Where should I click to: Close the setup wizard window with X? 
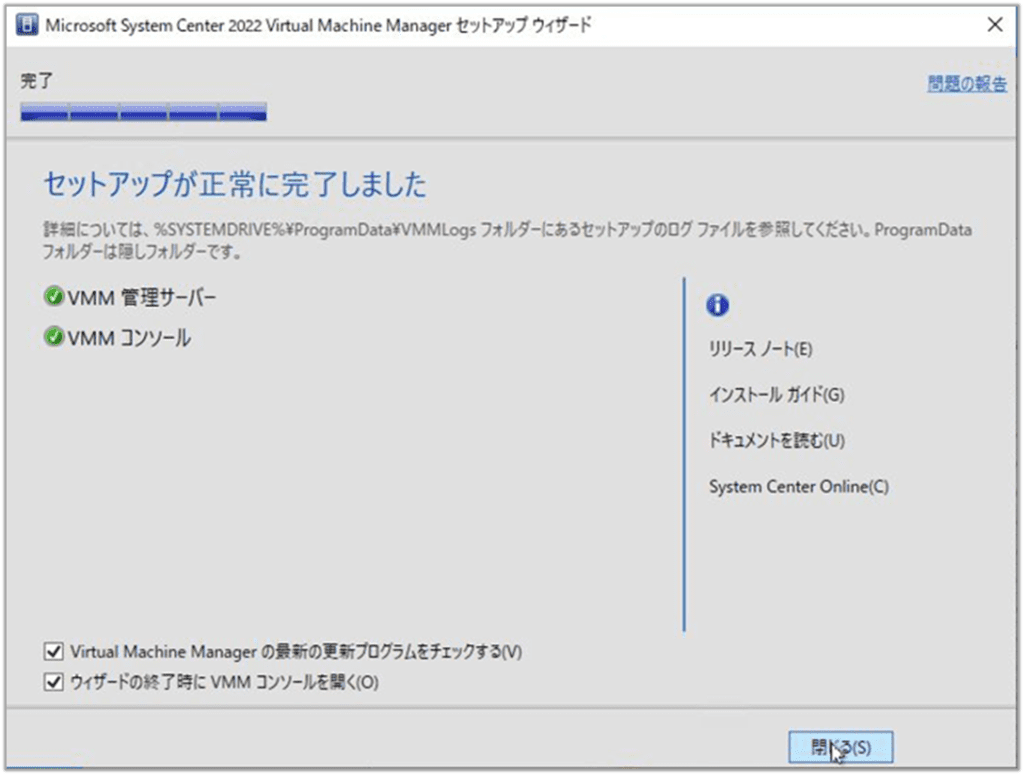click(x=995, y=25)
